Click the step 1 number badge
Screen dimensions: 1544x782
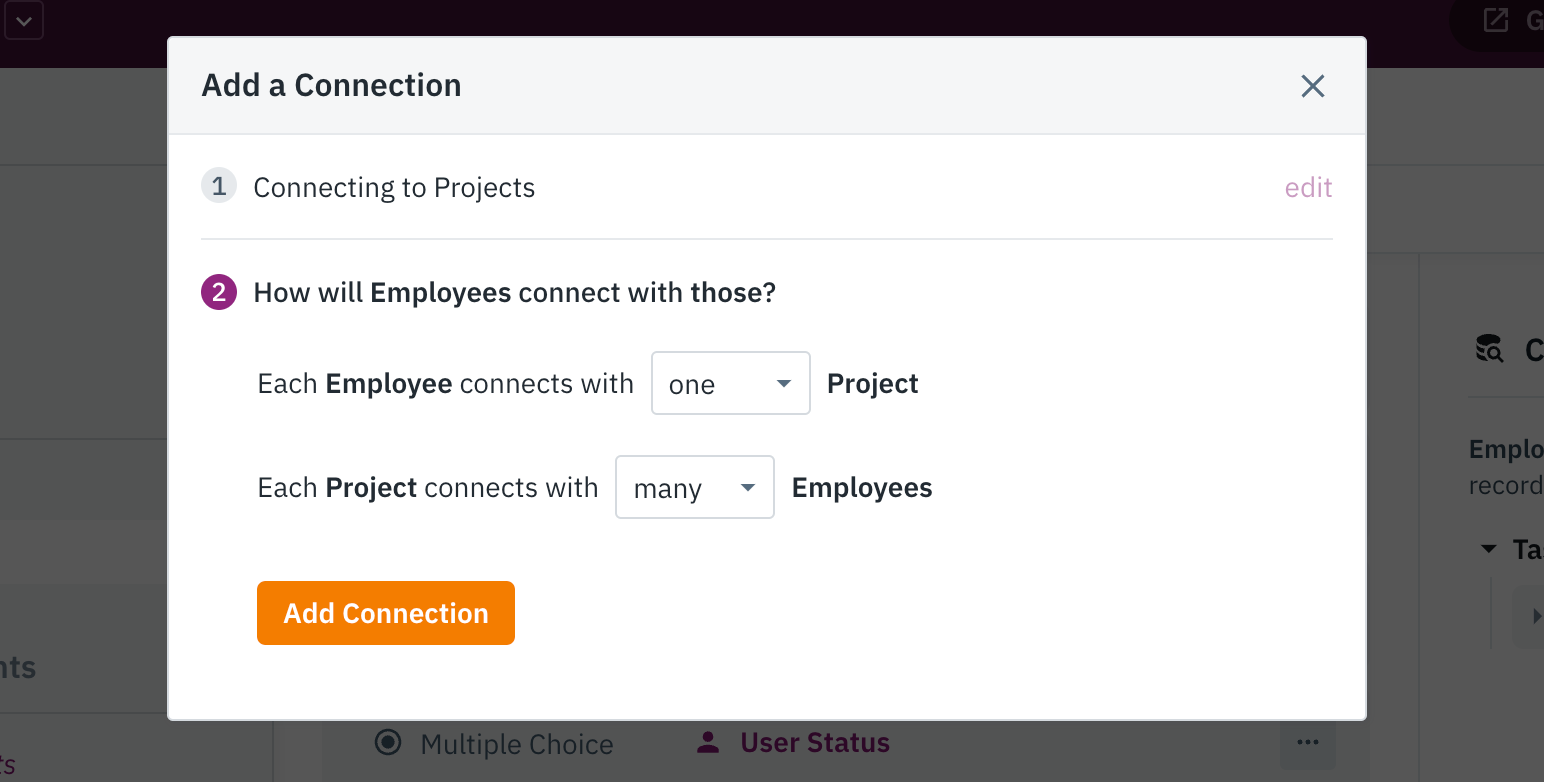coord(219,187)
